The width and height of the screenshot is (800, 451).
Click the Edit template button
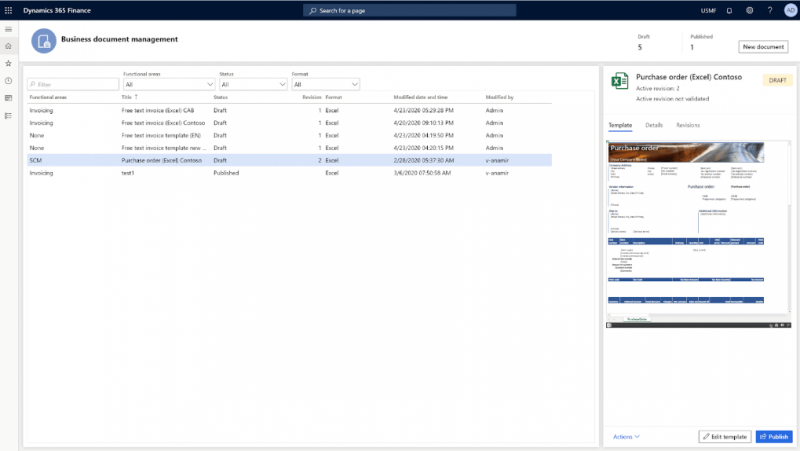724,437
